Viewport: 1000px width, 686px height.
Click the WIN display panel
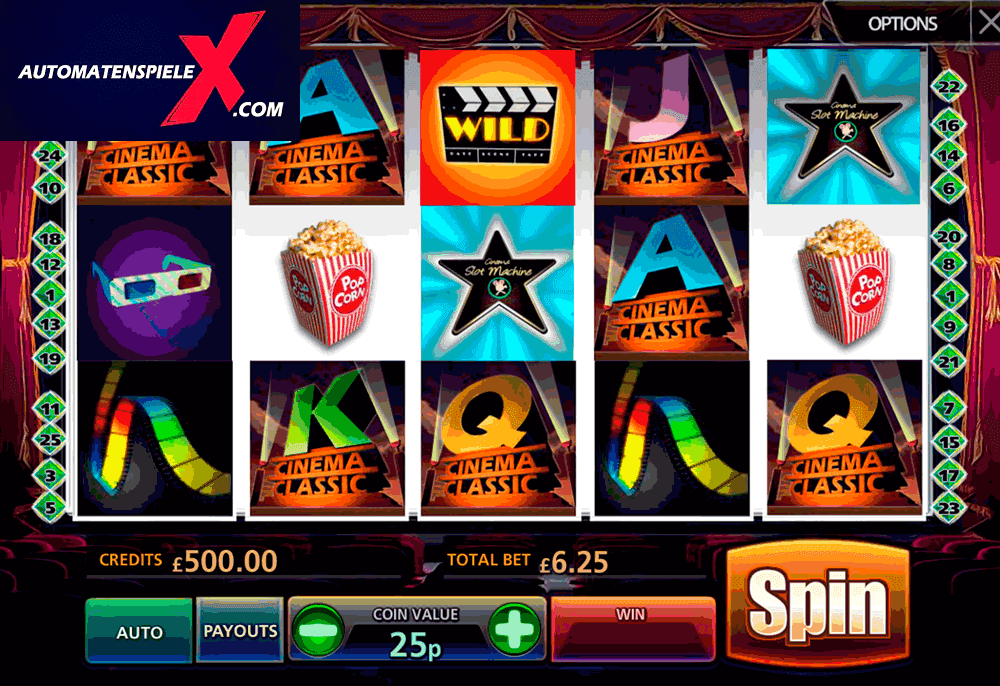pyautogui.click(x=633, y=629)
